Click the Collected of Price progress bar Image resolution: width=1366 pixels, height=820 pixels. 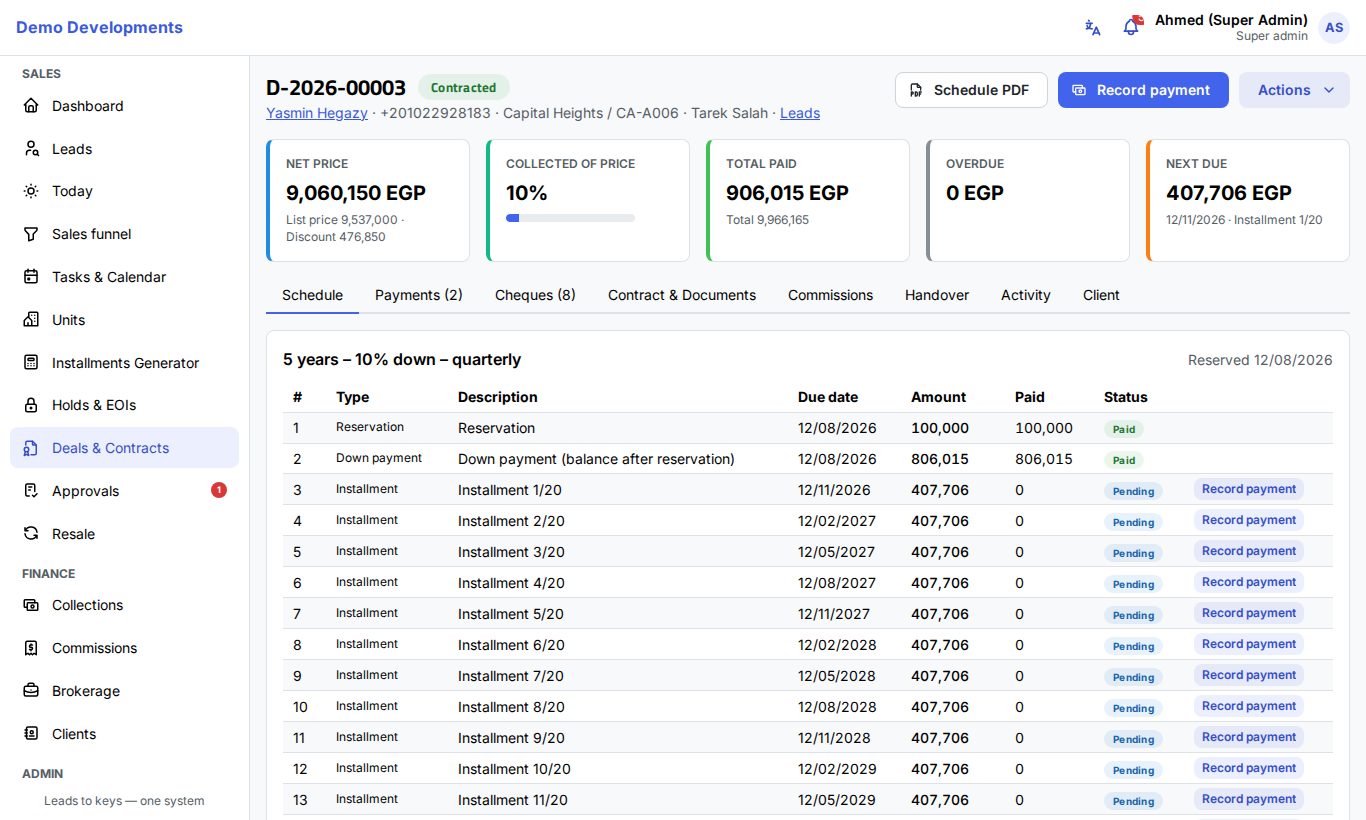pyautogui.click(x=570, y=218)
